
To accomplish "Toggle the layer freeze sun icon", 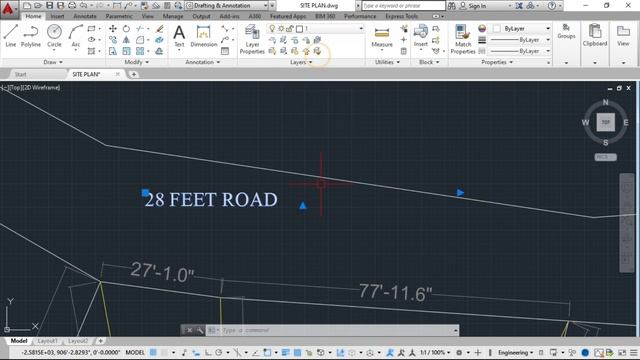I will [281, 29].
